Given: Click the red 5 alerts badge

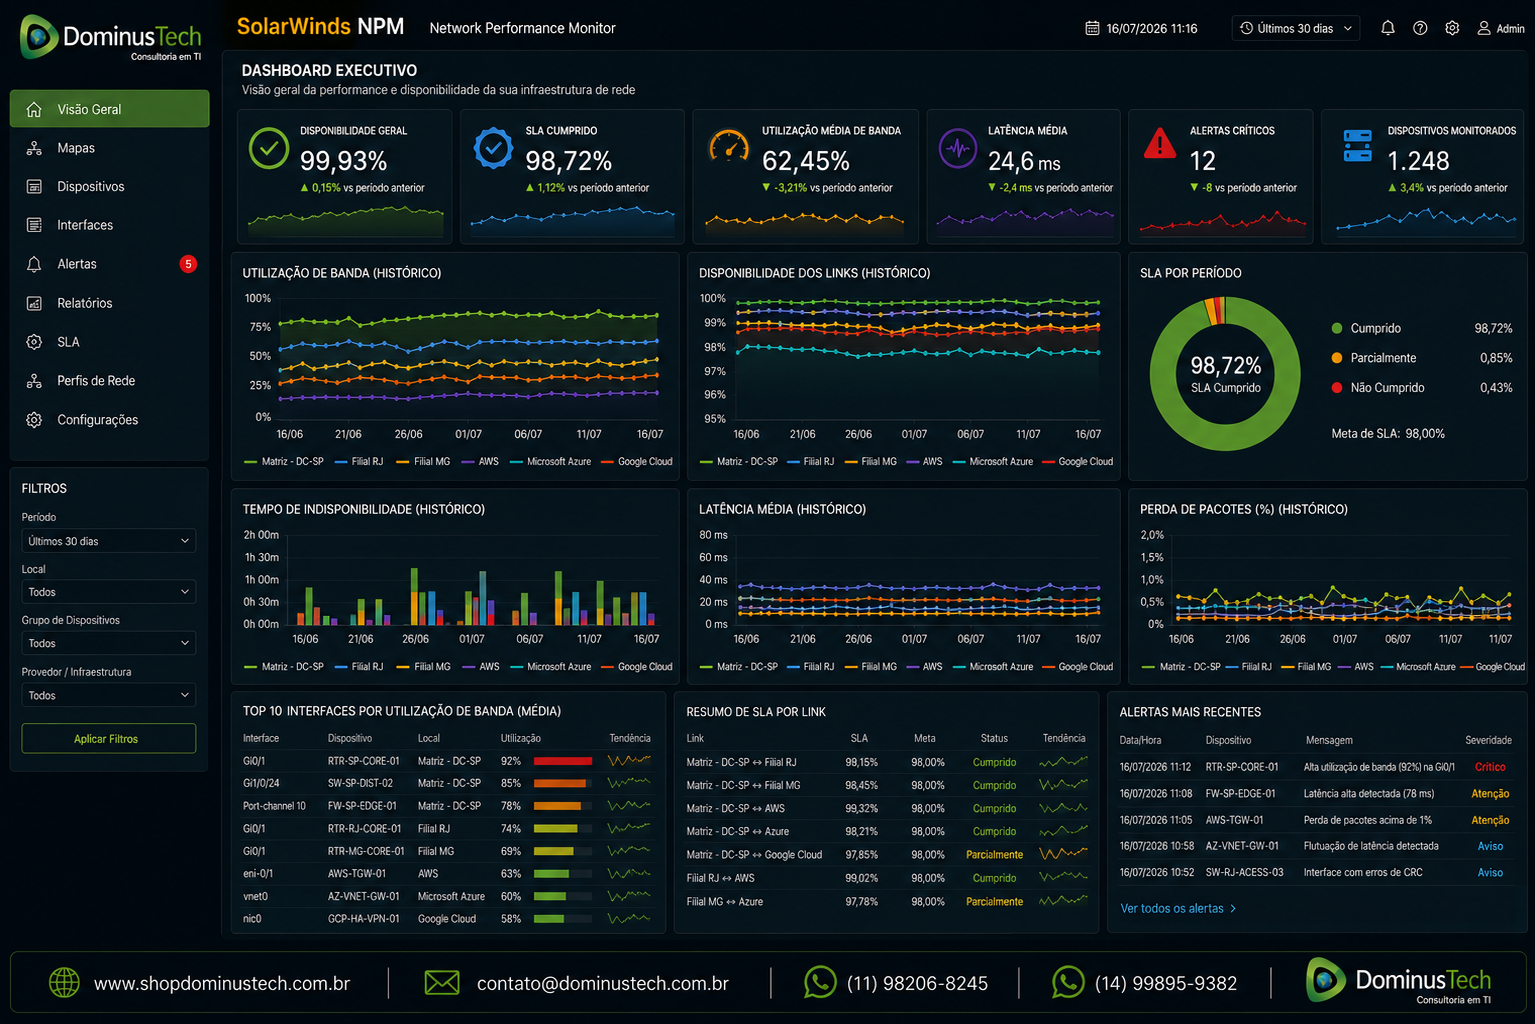Looking at the screenshot, I should [188, 264].
